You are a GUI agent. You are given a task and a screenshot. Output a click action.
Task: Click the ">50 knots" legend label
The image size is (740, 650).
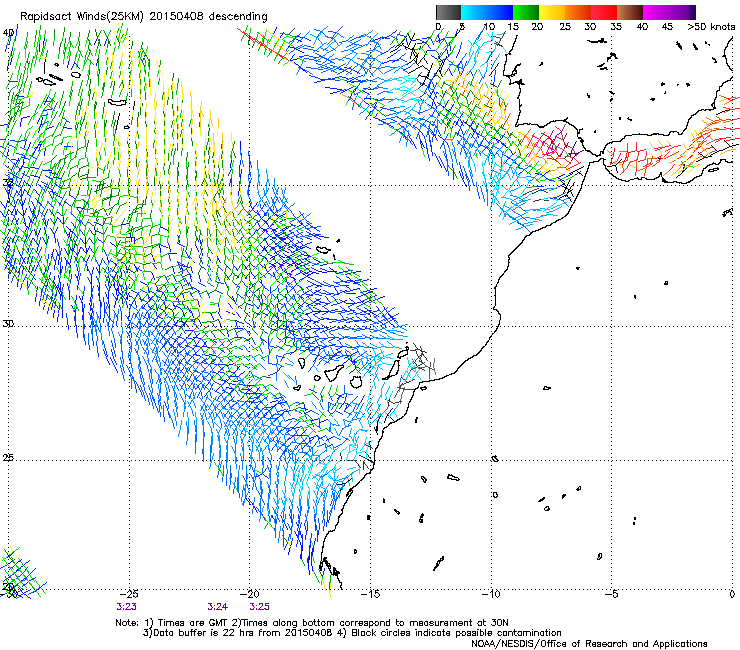coord(711,27)
